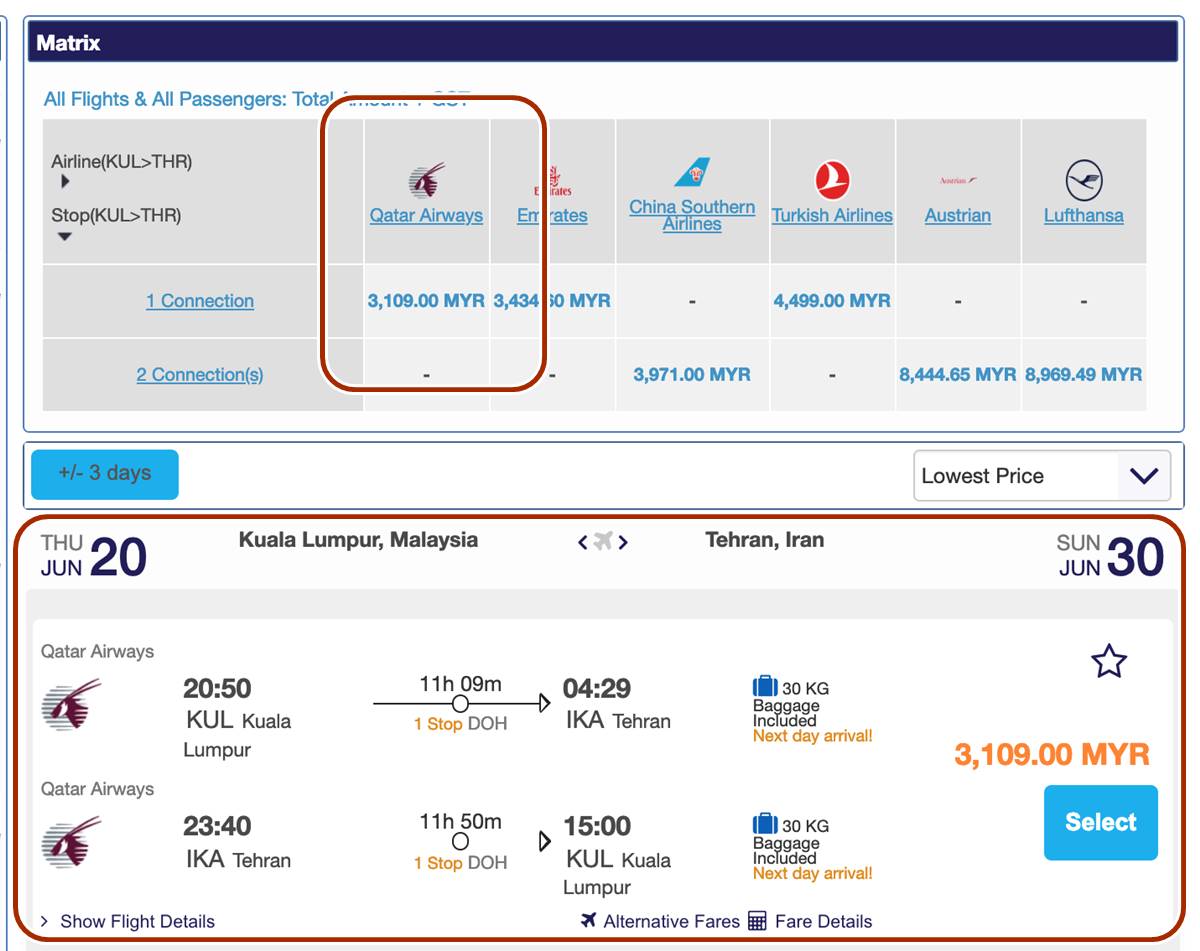Click the 20:50 departure time from KUL
The image size is (1200, 951).
pos(217,689)
